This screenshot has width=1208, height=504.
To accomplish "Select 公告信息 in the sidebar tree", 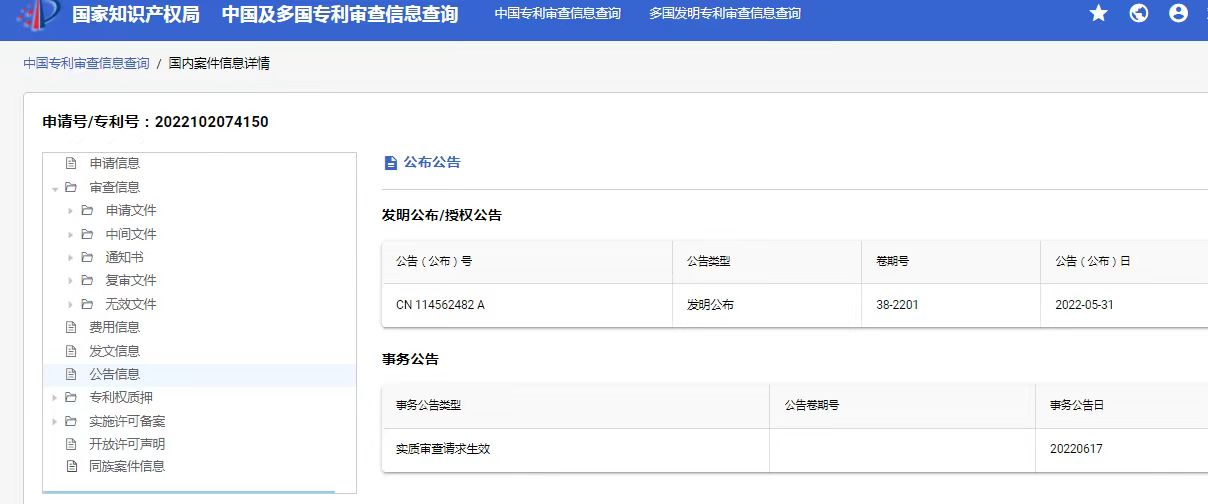I will tap(114, 374).
